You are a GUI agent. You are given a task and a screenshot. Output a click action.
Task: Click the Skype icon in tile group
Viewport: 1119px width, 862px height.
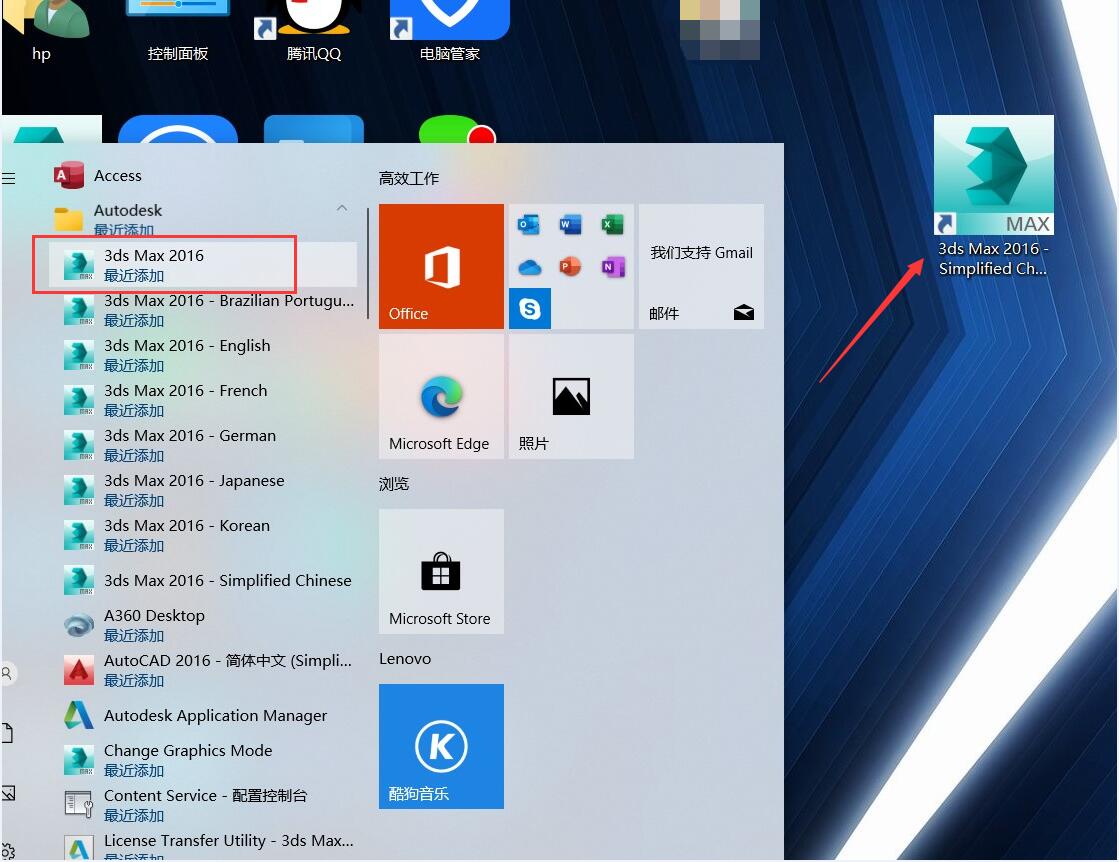[x=530, y=309]
